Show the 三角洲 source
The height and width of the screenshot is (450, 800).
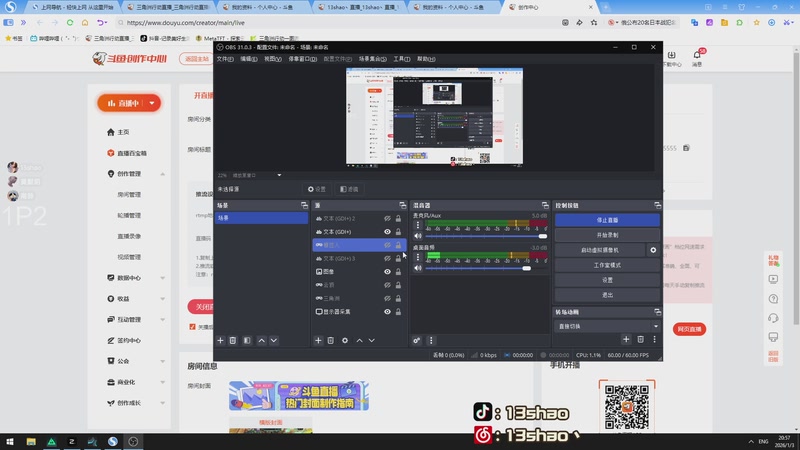[387, 298]
